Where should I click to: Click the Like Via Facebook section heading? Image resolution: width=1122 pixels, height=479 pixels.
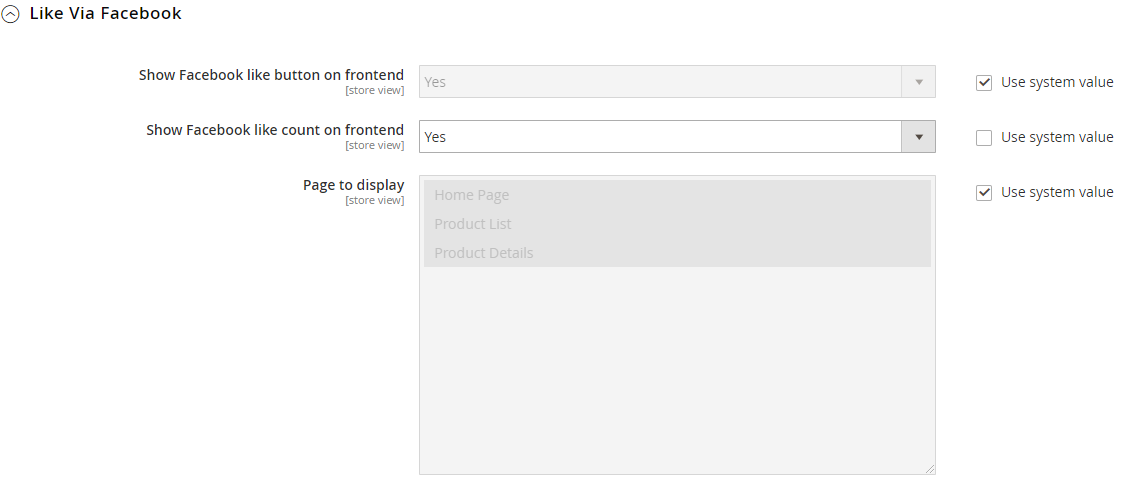point(105,14)
